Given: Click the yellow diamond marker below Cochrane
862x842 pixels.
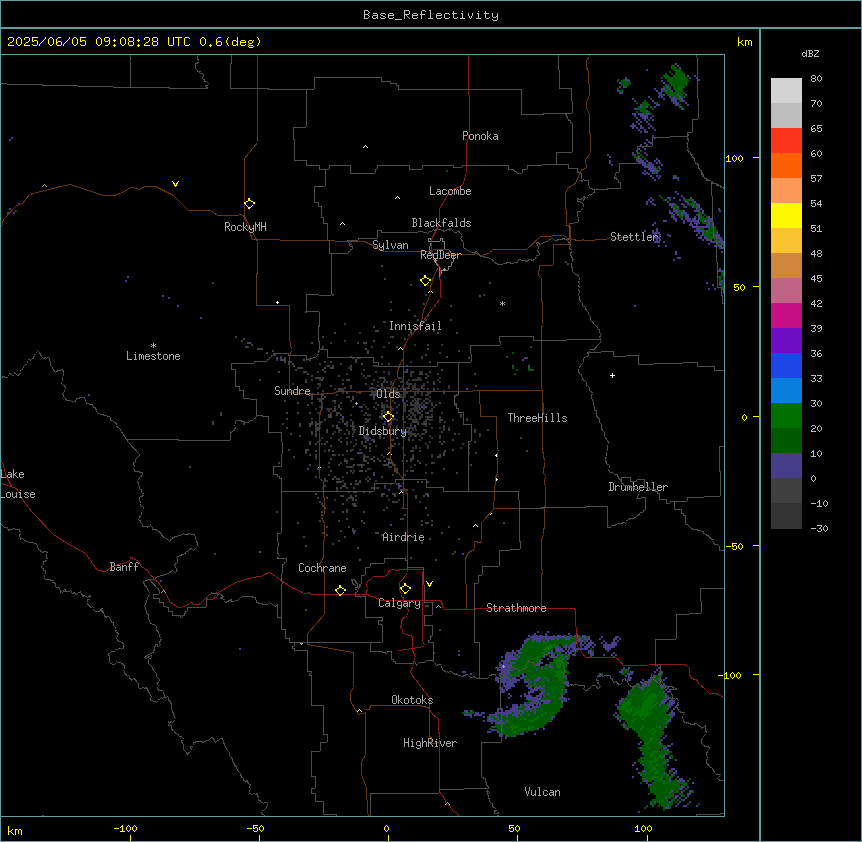Looking at the screenshot, I should coord(340,590).
